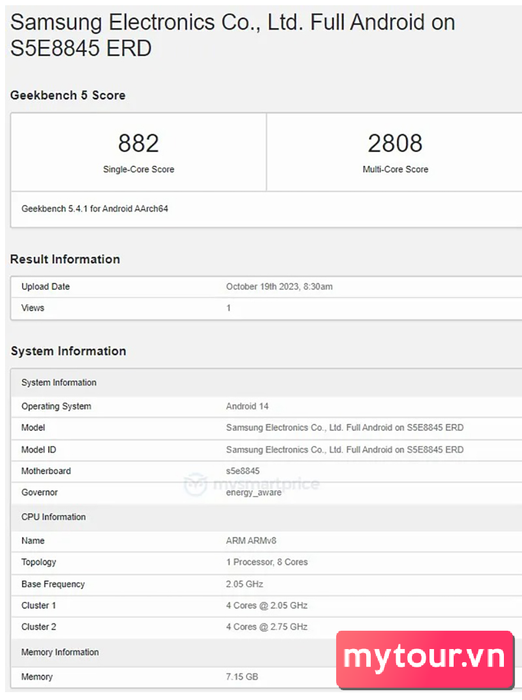The height and width of the screenshot is (700, 522).
Task: Click the Model ID row
Action: click(x=267, y=450)
